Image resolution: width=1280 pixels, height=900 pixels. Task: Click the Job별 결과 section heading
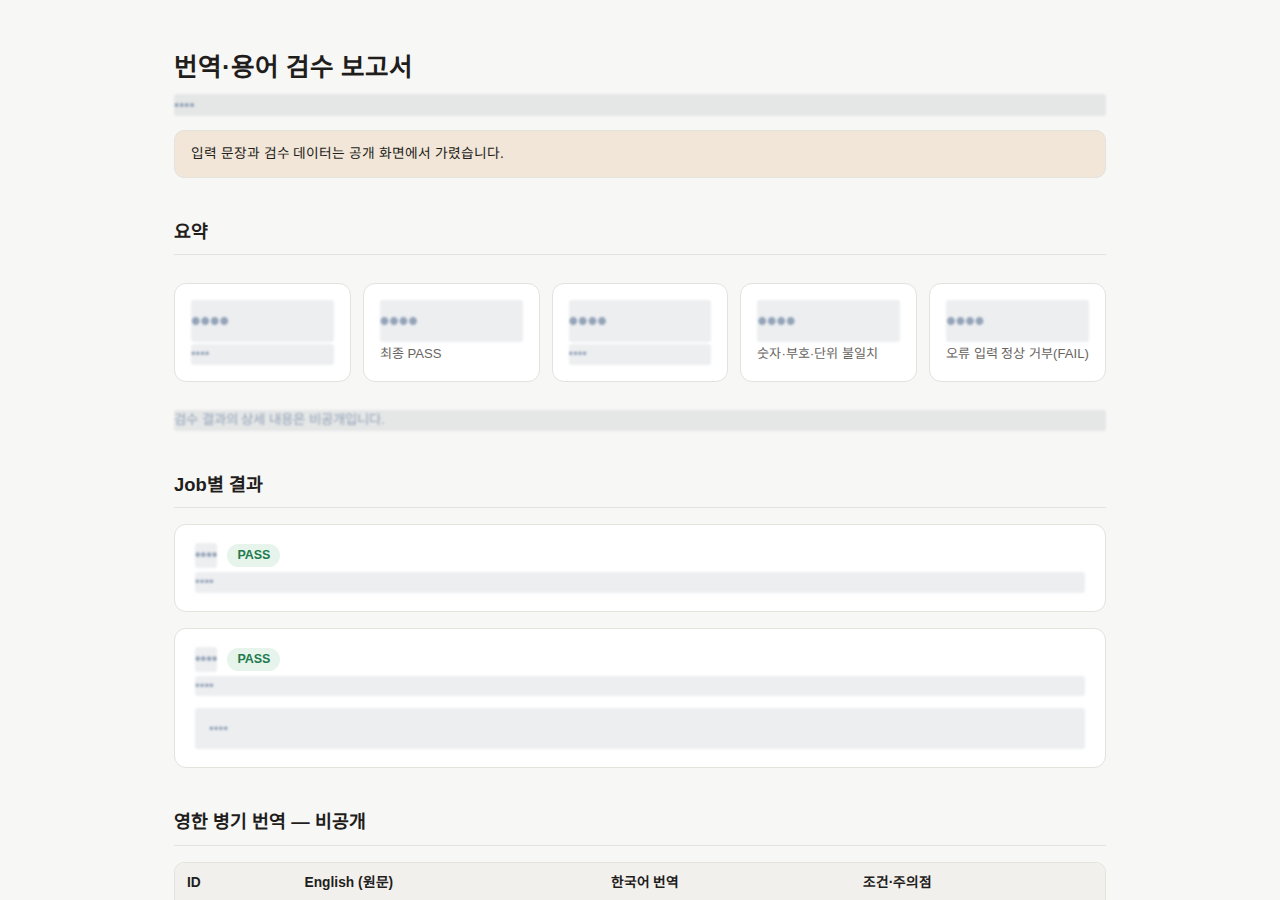218,484
